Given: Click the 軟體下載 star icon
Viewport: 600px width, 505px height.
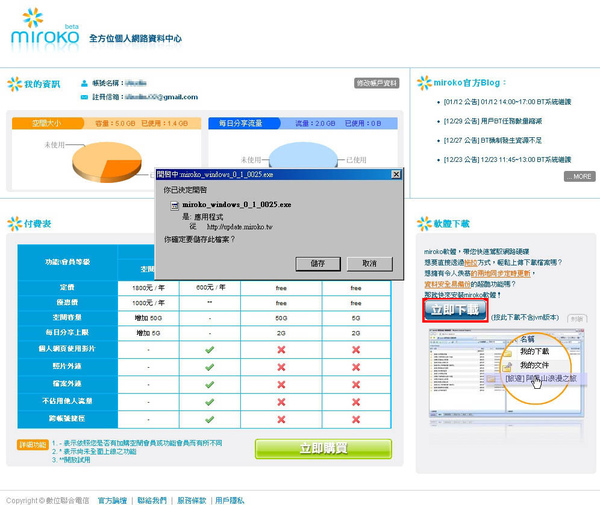Looking at the screenshot, I should (424, 224).
